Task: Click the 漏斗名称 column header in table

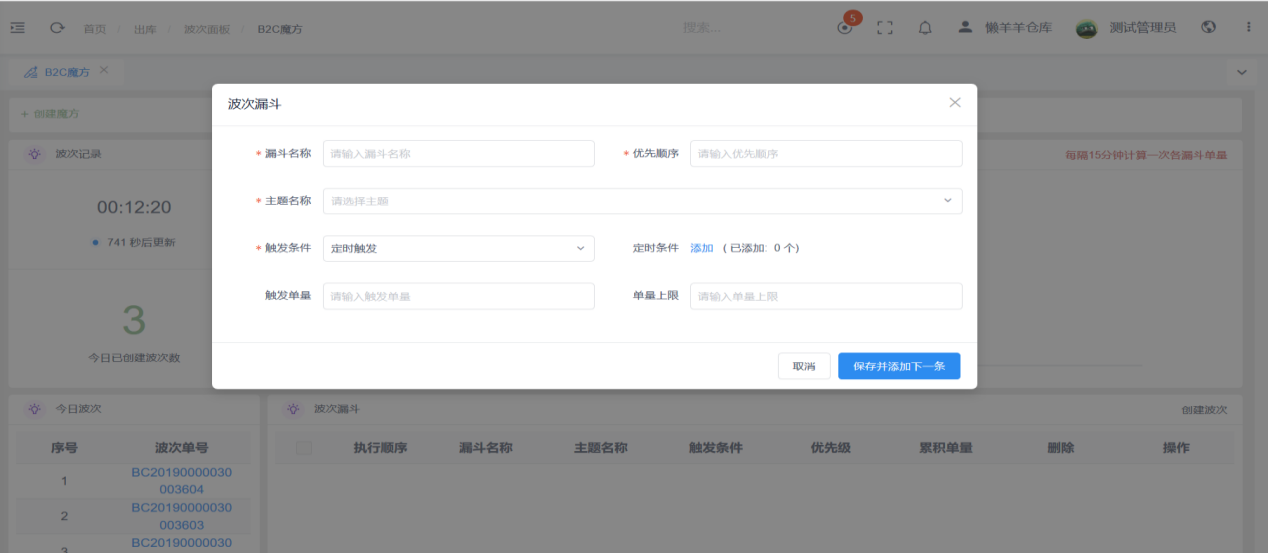Action: [x=485, y=448]
